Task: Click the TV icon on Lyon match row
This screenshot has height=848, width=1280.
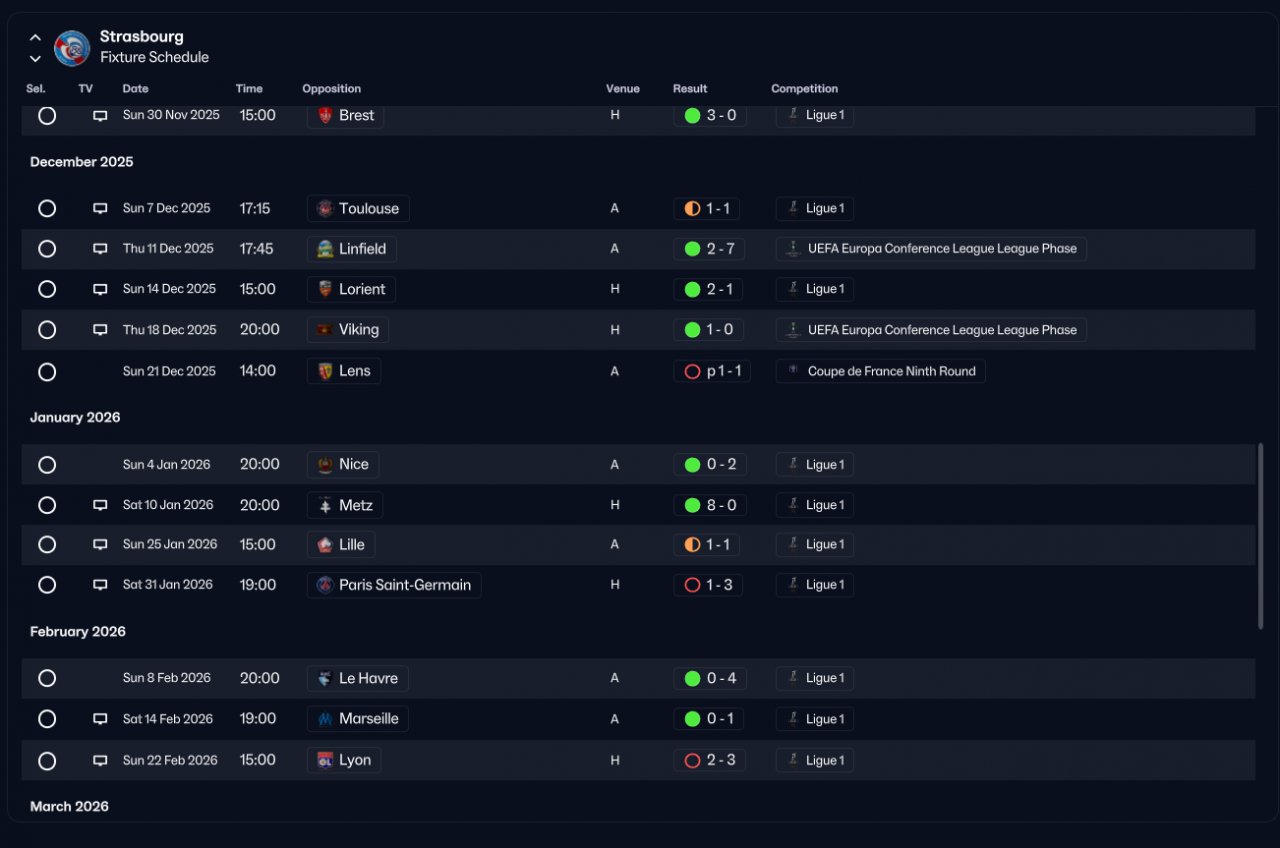Action: tap(100, 760)
